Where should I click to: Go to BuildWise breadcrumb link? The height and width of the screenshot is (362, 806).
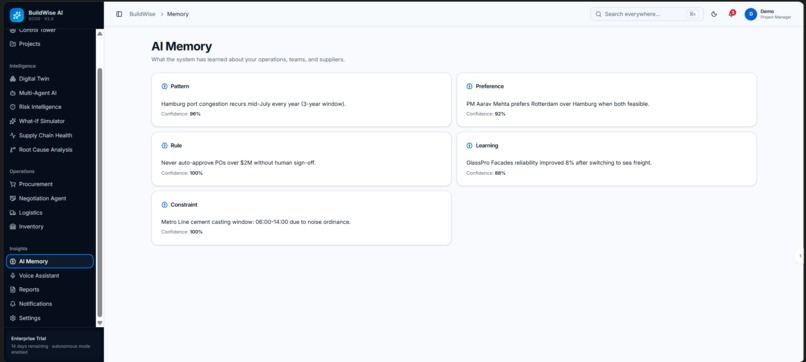coord(142,14)
